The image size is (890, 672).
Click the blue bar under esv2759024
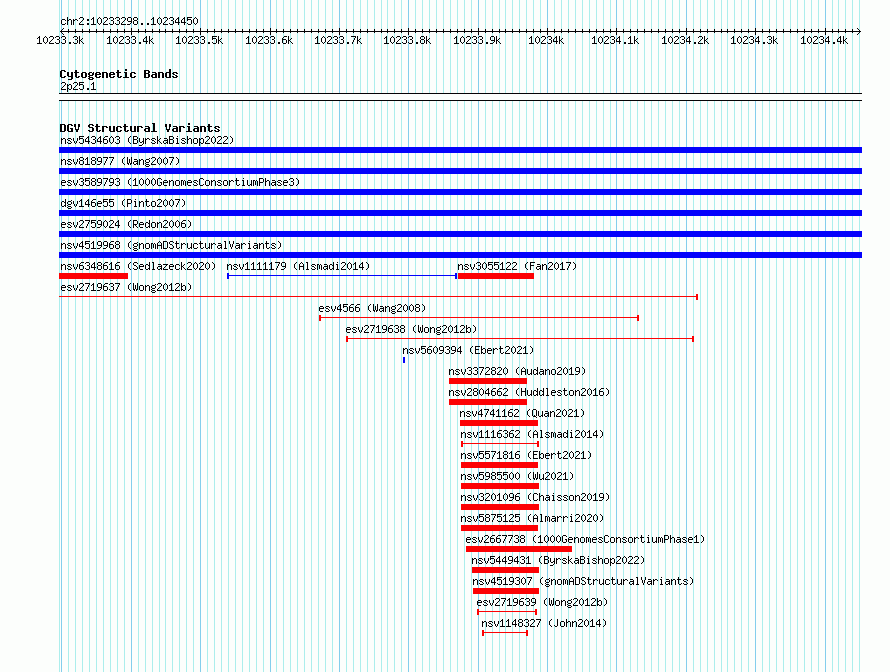pos(460,234)
